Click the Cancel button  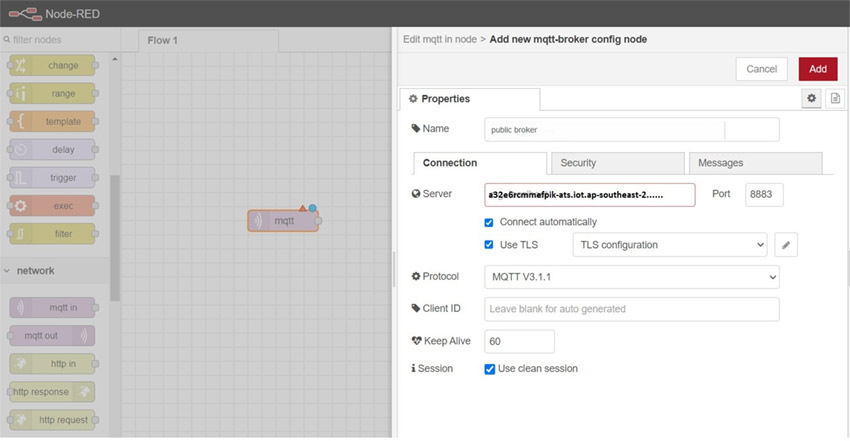pos(761,69)
